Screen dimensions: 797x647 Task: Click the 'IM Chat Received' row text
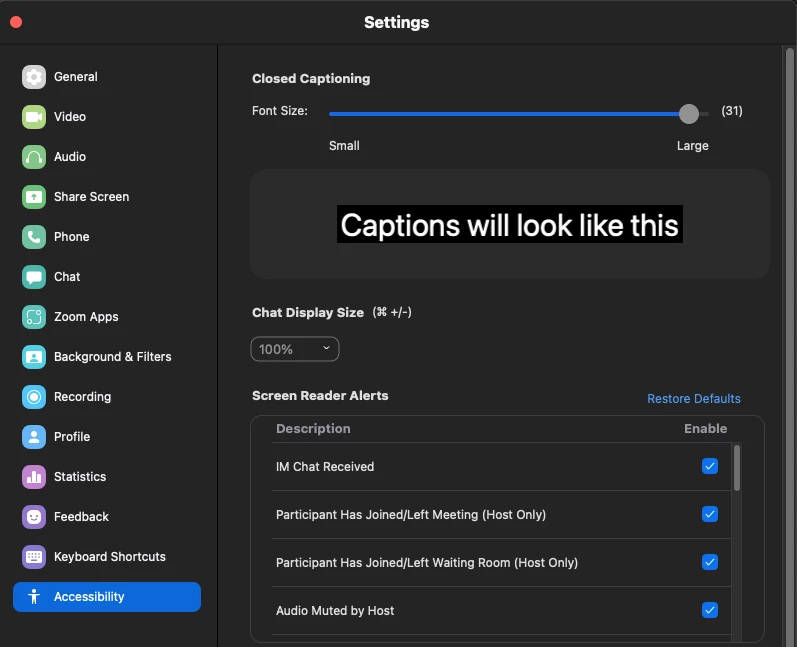[325, 467]
